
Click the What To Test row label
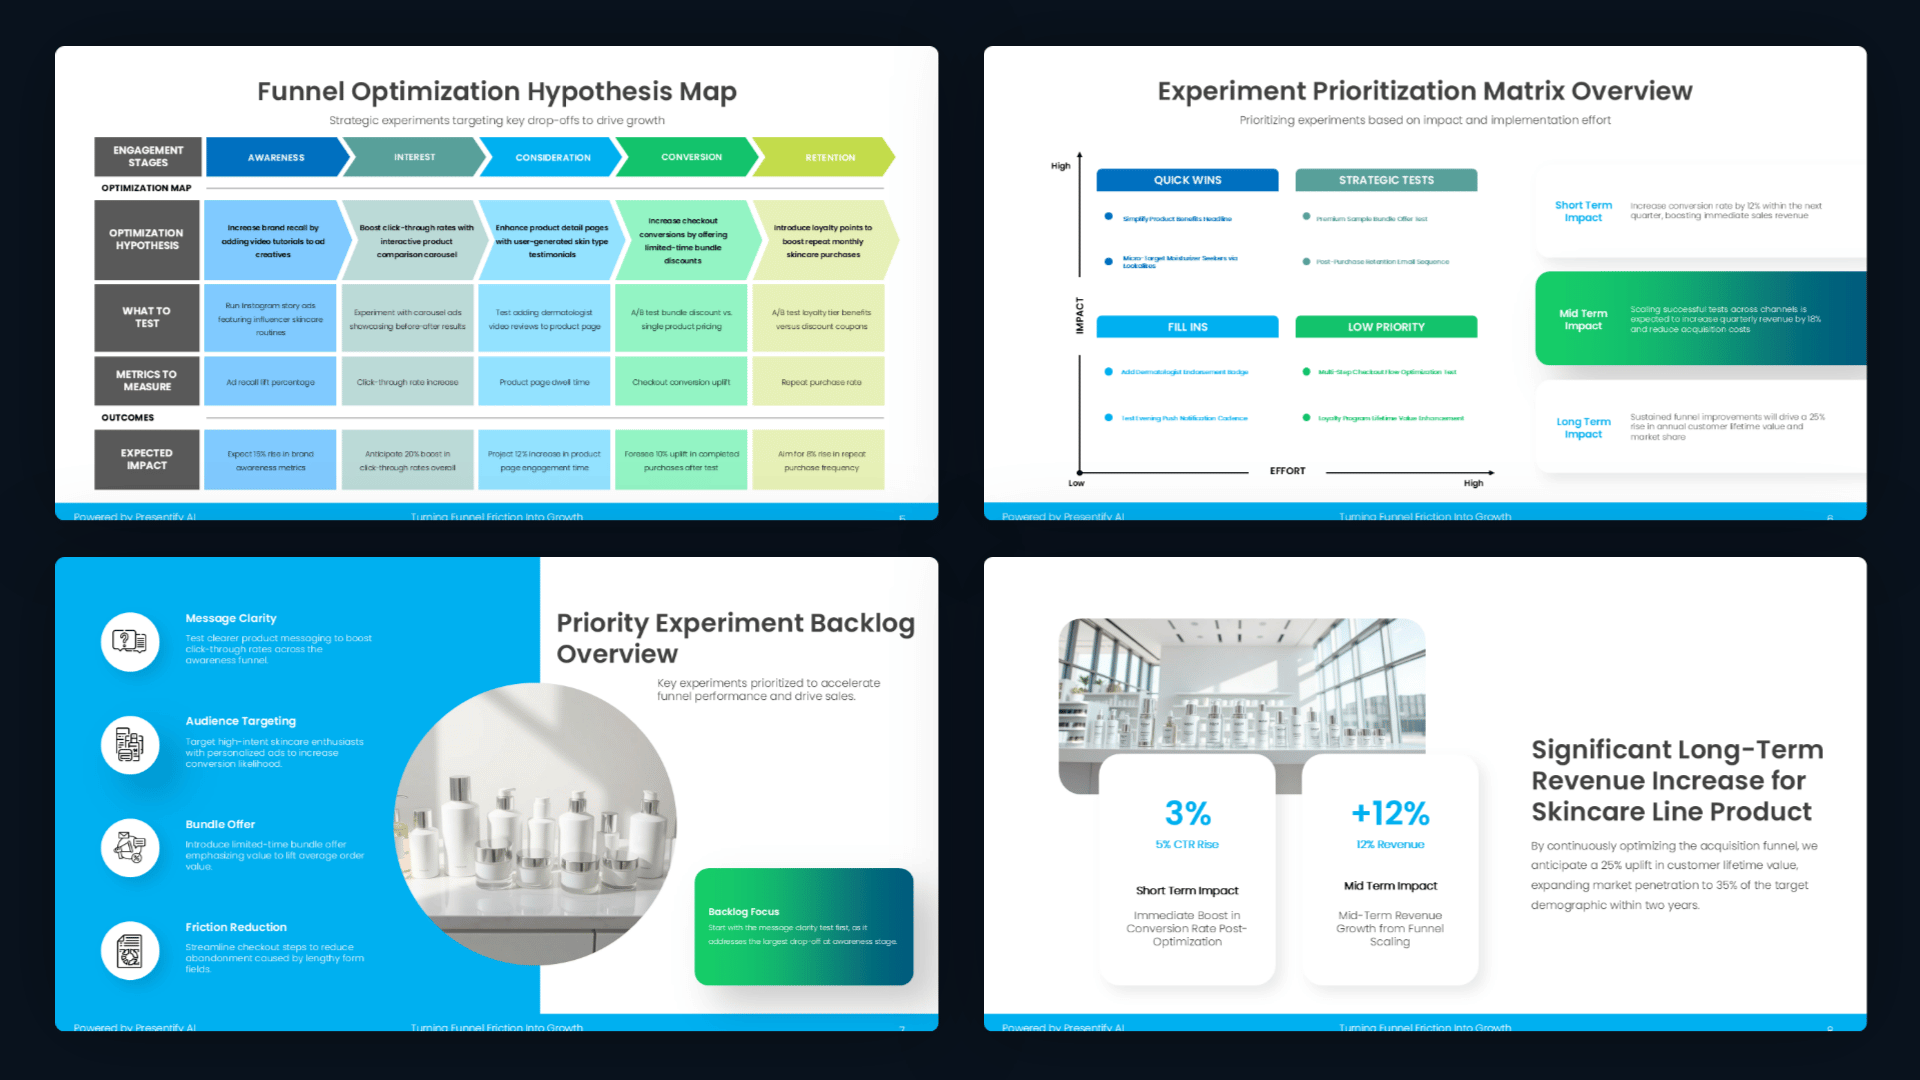coord(148,318)
